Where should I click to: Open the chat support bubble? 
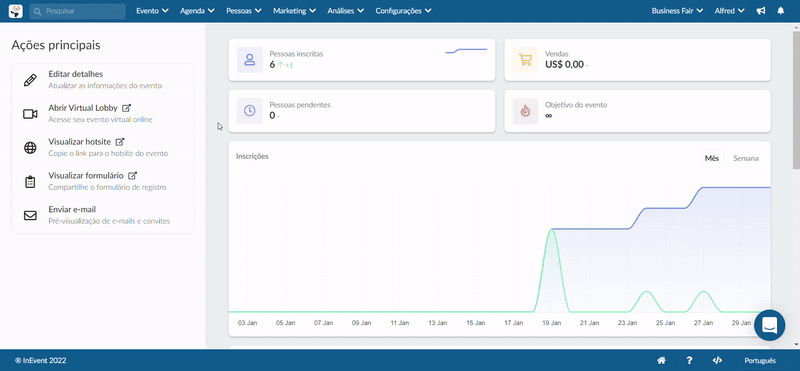pos(769,325)
